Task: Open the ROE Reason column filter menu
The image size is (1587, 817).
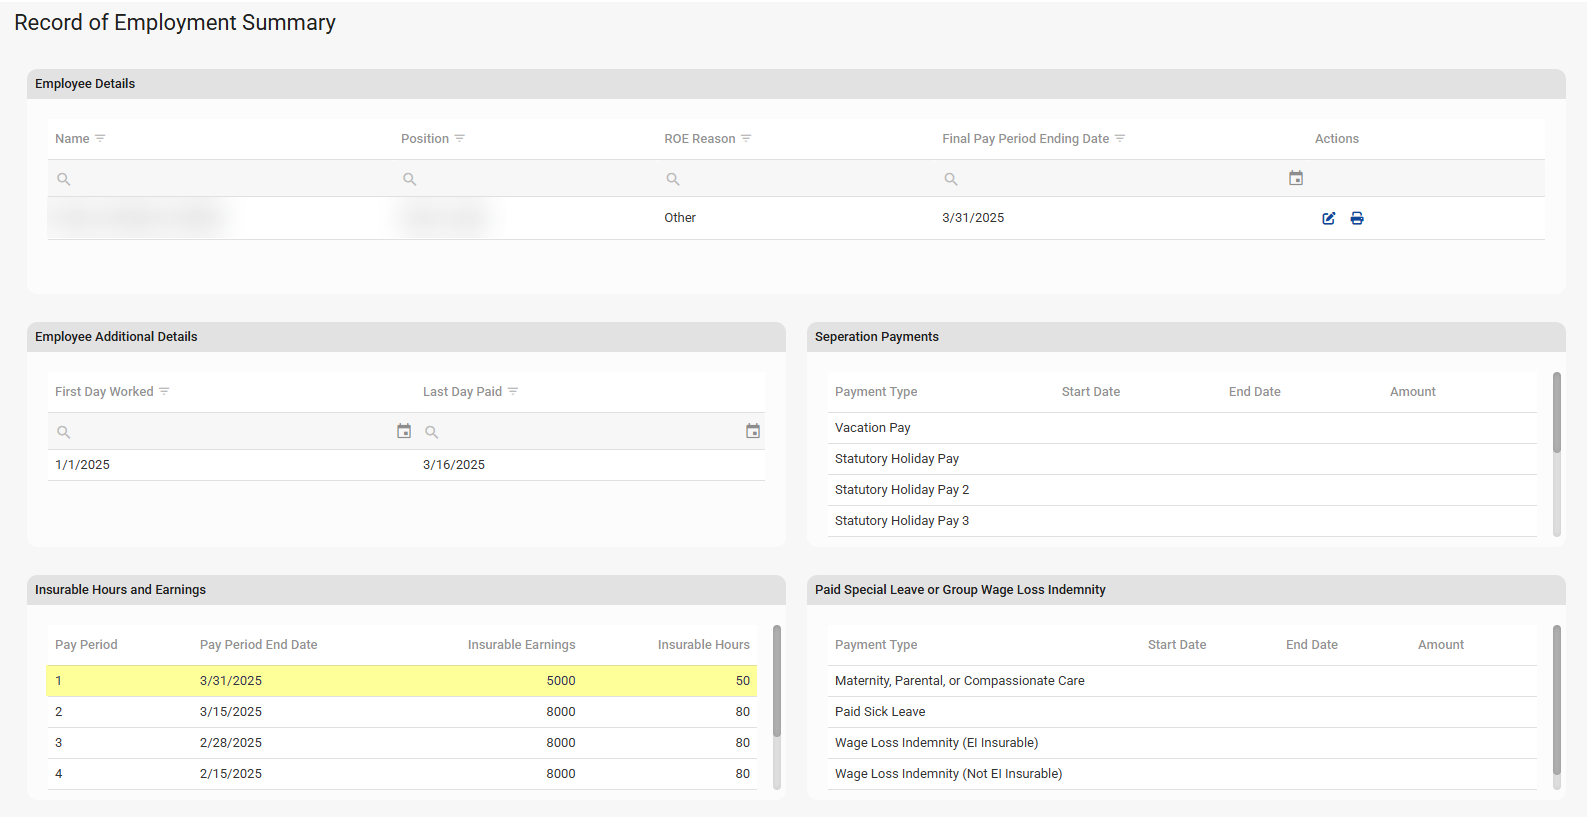Action: tap(746, 138)
